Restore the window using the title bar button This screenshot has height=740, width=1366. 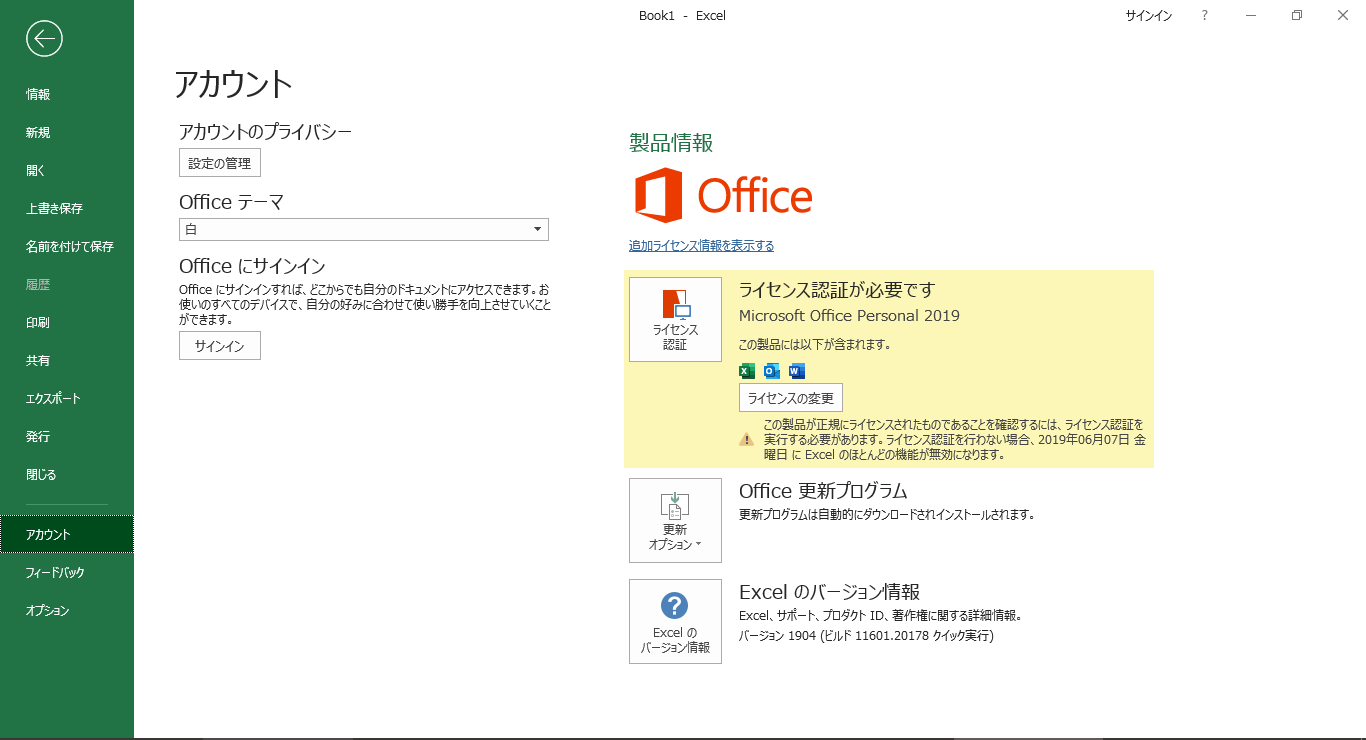tap(1297, 15)
